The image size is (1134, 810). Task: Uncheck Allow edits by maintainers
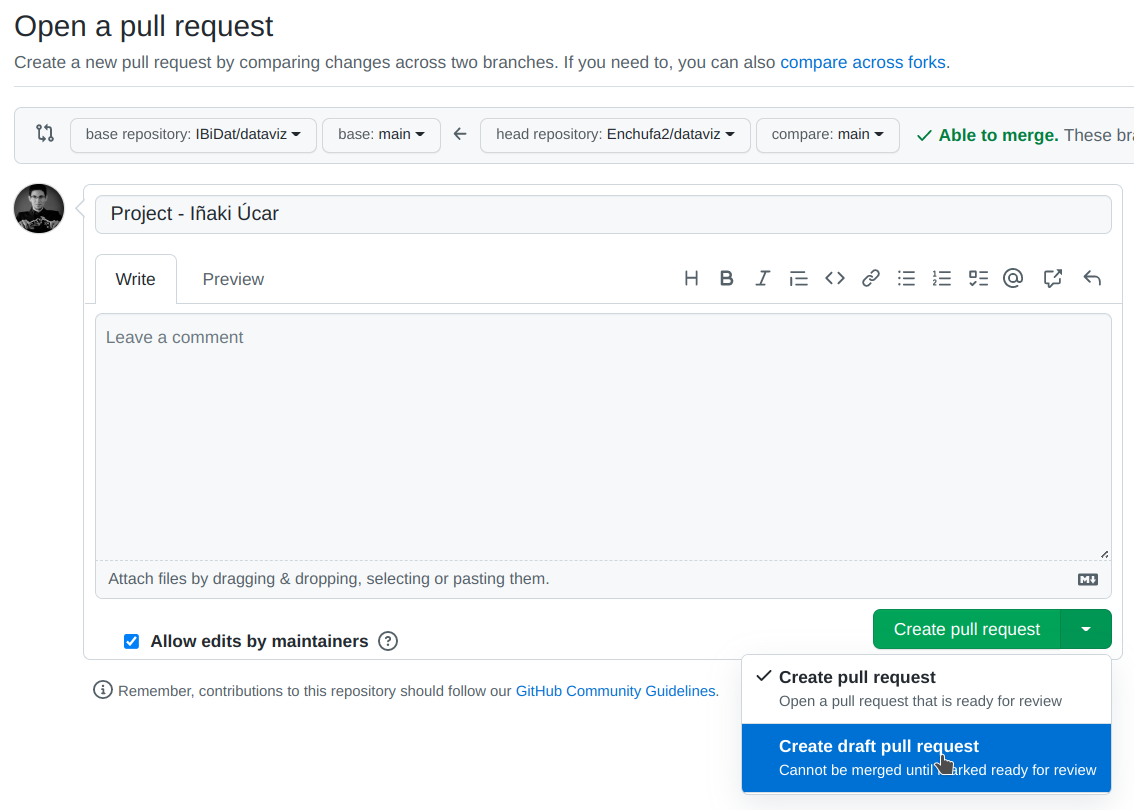pos(131,641)
